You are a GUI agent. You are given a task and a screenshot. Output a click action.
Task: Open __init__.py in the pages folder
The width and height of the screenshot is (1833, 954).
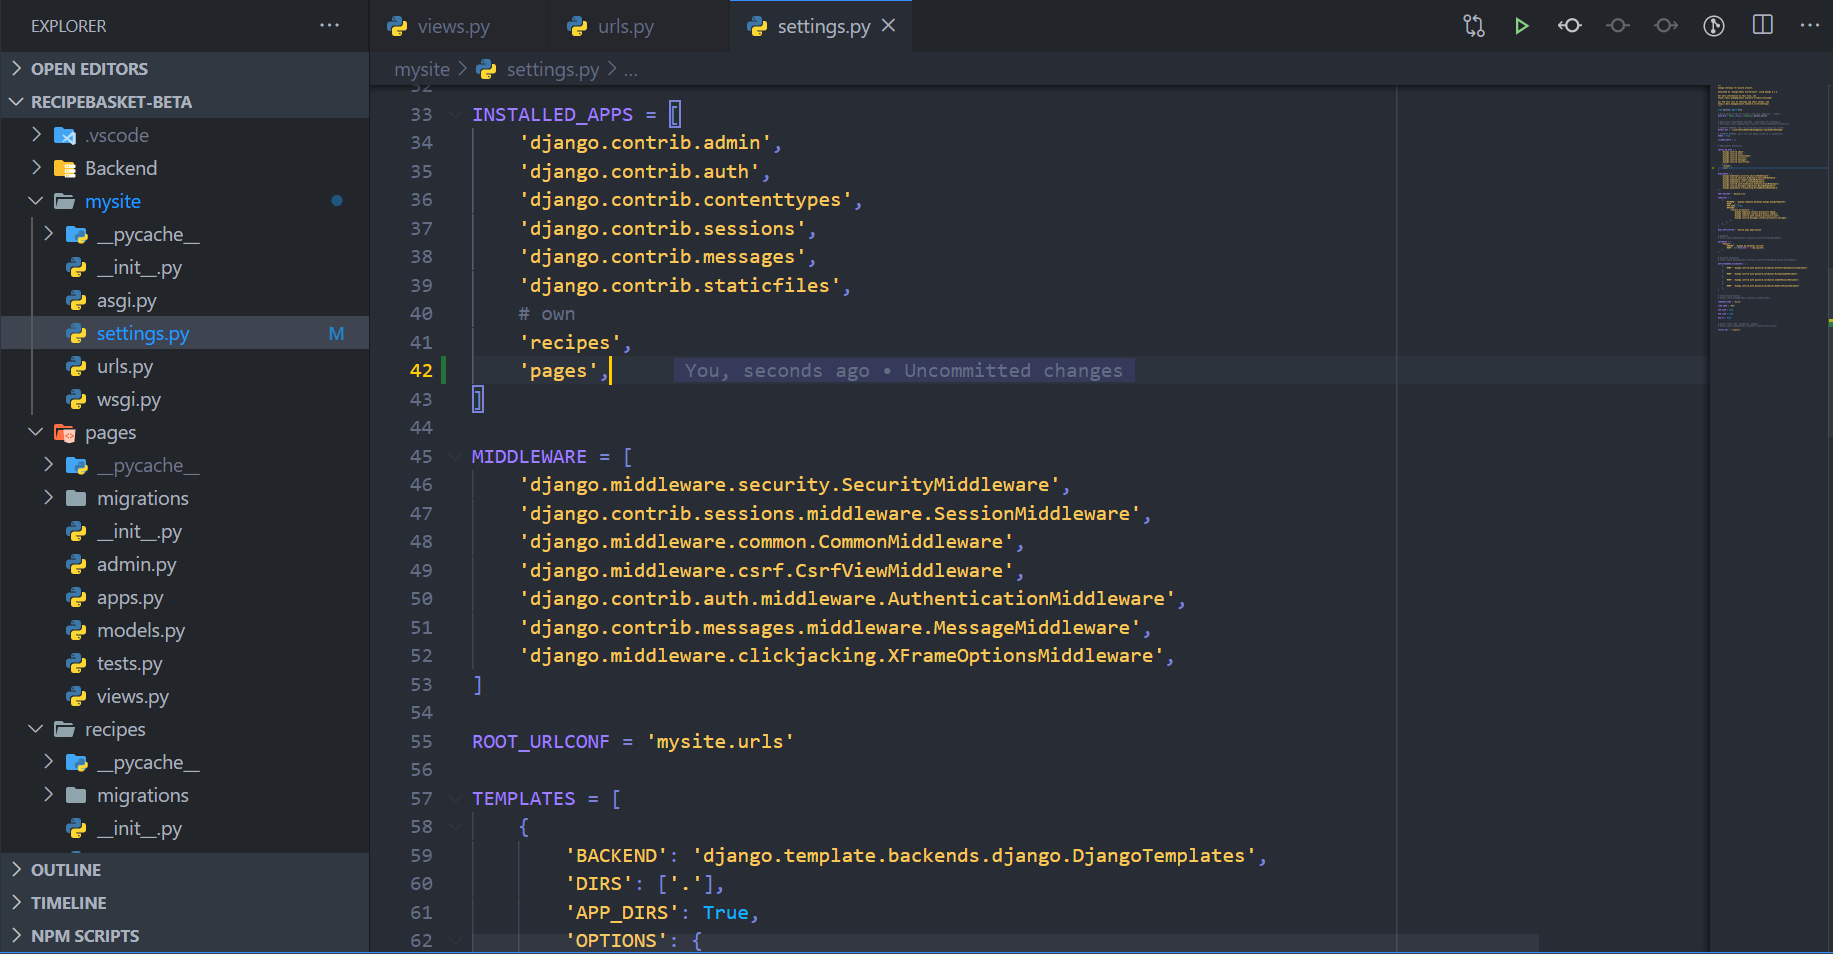[x=139, y=531]
